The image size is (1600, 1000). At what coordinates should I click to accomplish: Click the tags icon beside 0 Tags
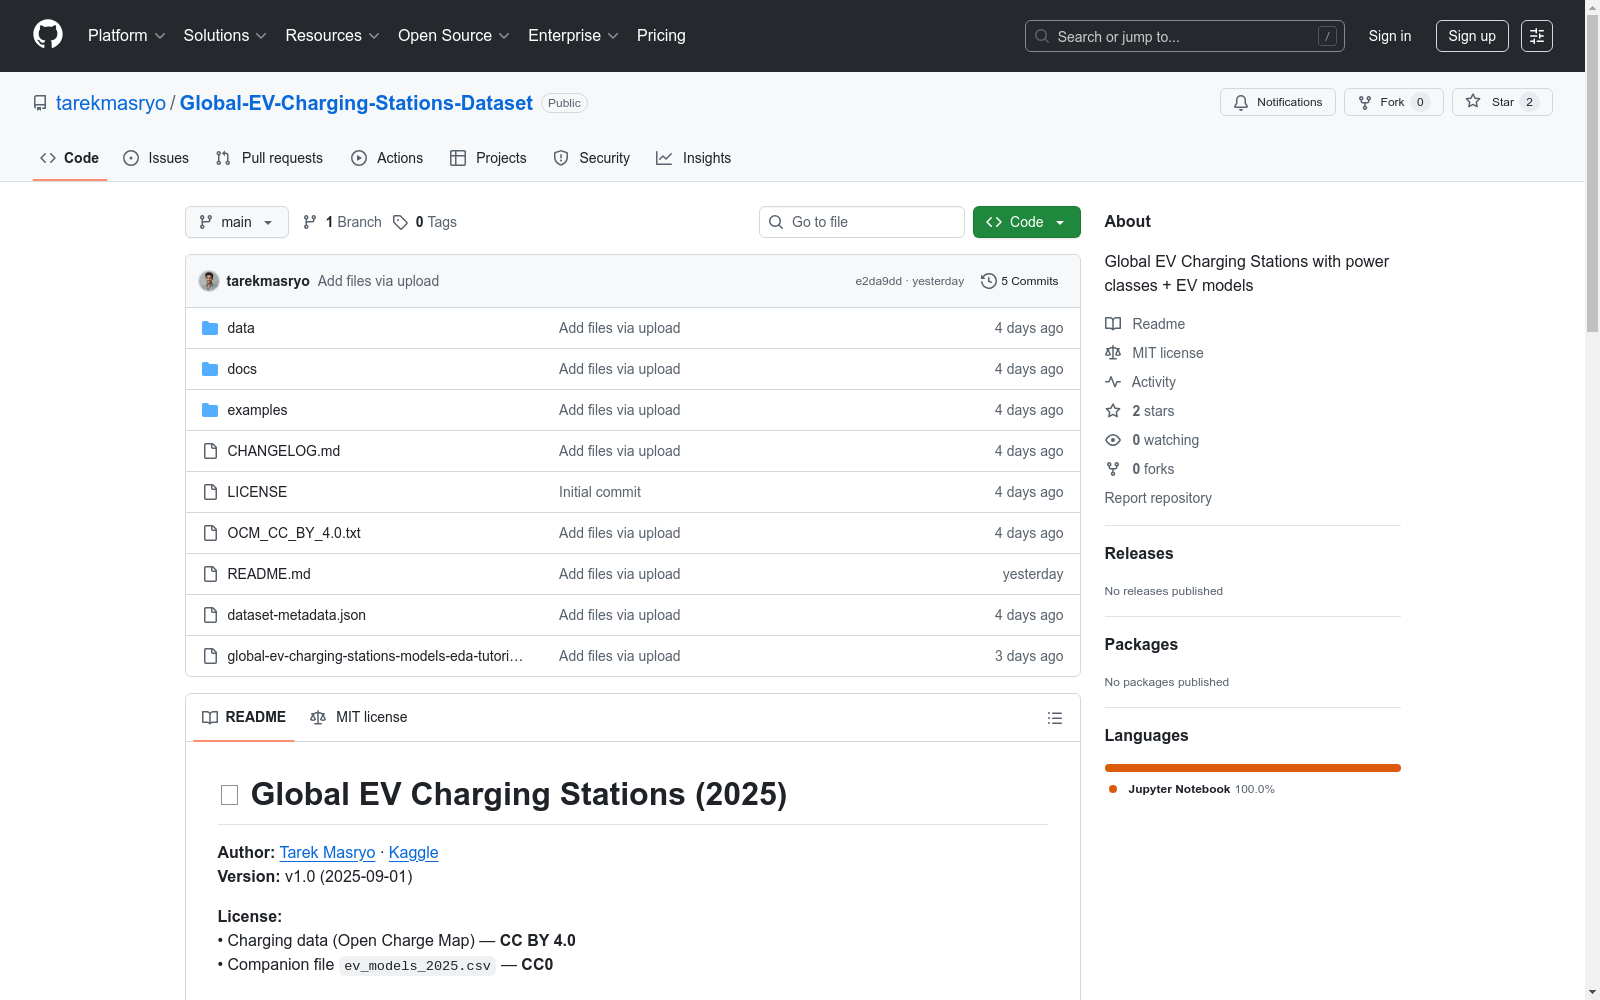coord(400,222)
